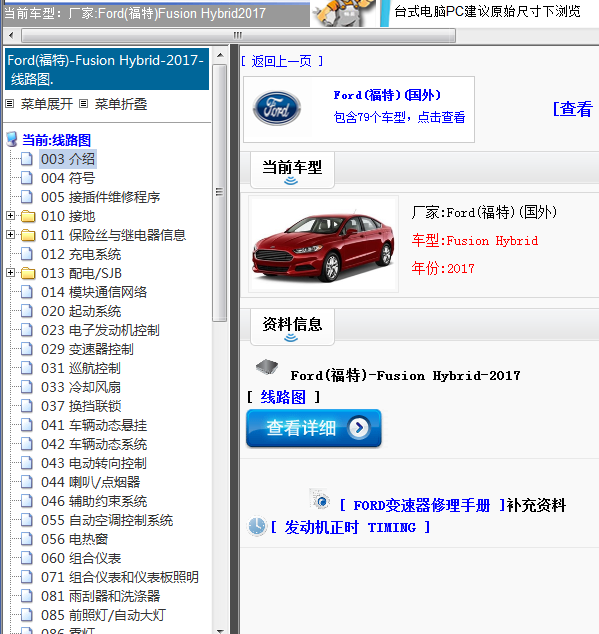Click 菜单折叠 to collapse all menus

click(x=121, y=104)
